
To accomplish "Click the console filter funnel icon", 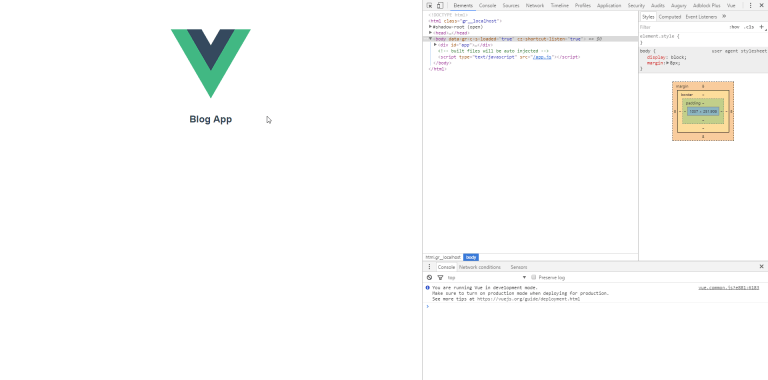I will click(x=440, y=277).
